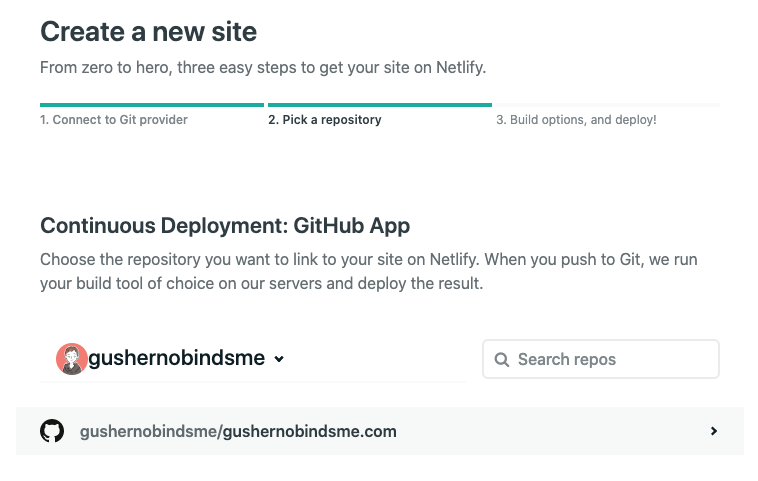The image size is (758, 481).
Task: Click the Choose the repository description paragraph
Action: click(x=368, y=271)
